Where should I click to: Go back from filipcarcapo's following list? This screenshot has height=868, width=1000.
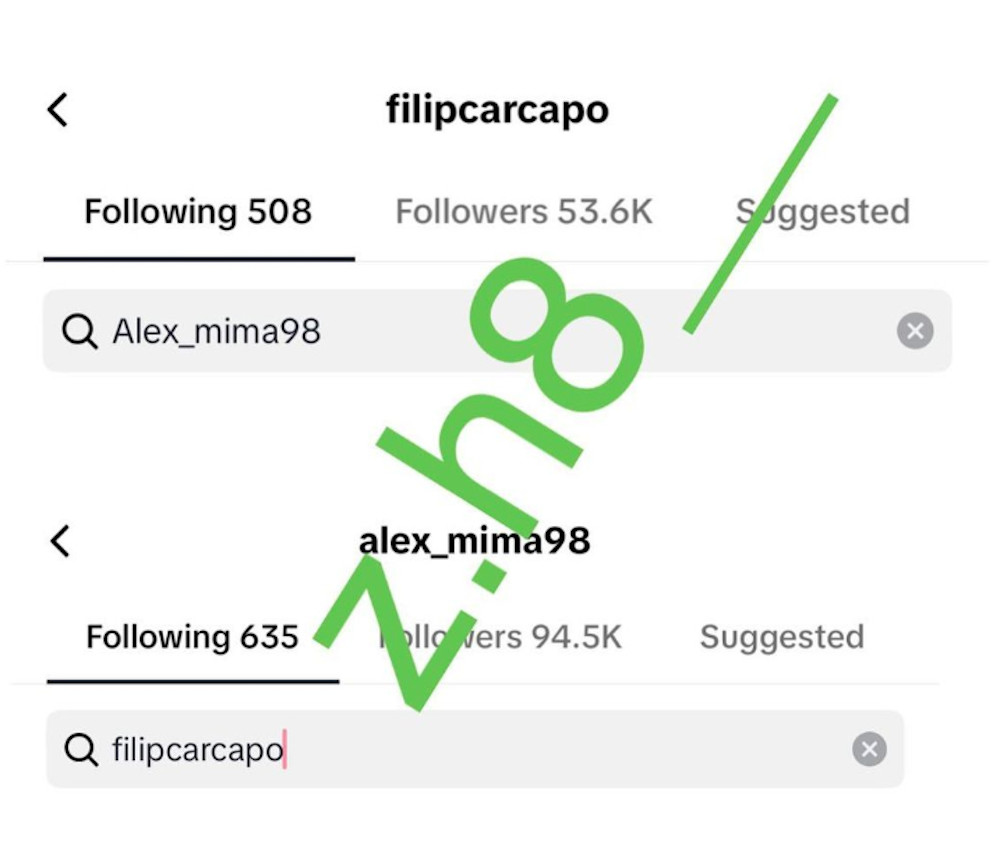coord(58,109)
